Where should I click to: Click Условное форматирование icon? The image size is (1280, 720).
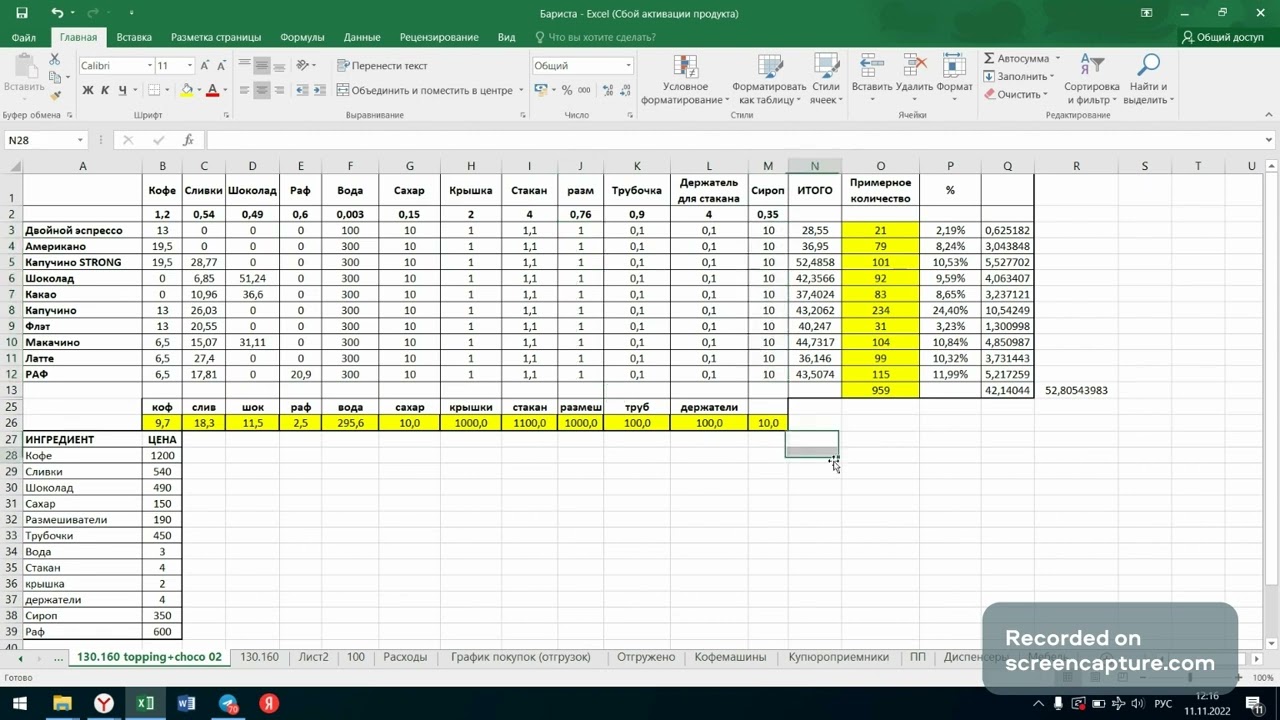pyautogui.click(x=685, y=66)
